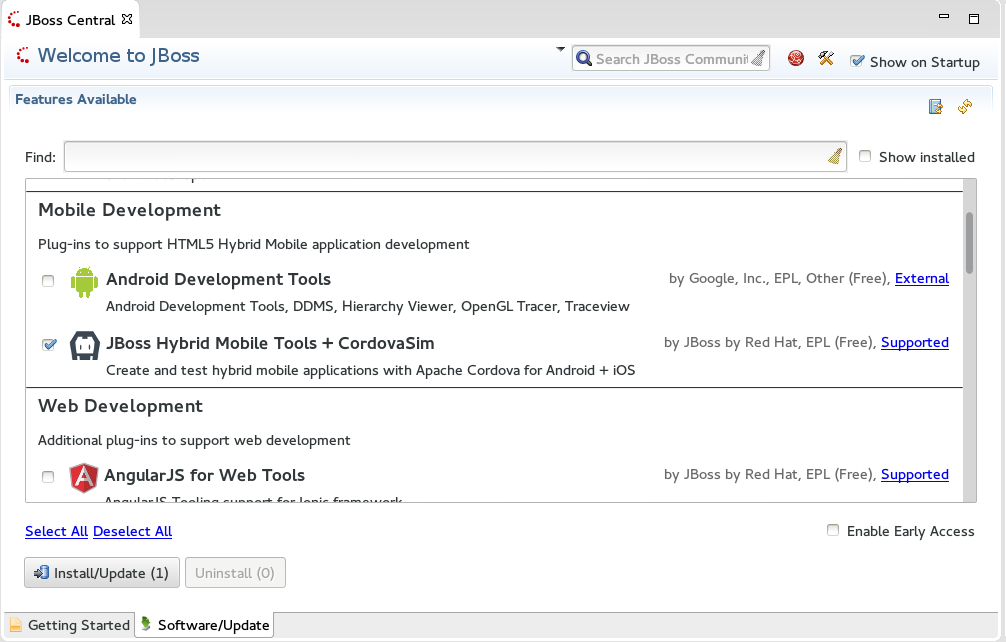Check Android Development Tools checkbox
This screenshot has width=1006, height=642.
pyautogui.click(x=48, y=281)
